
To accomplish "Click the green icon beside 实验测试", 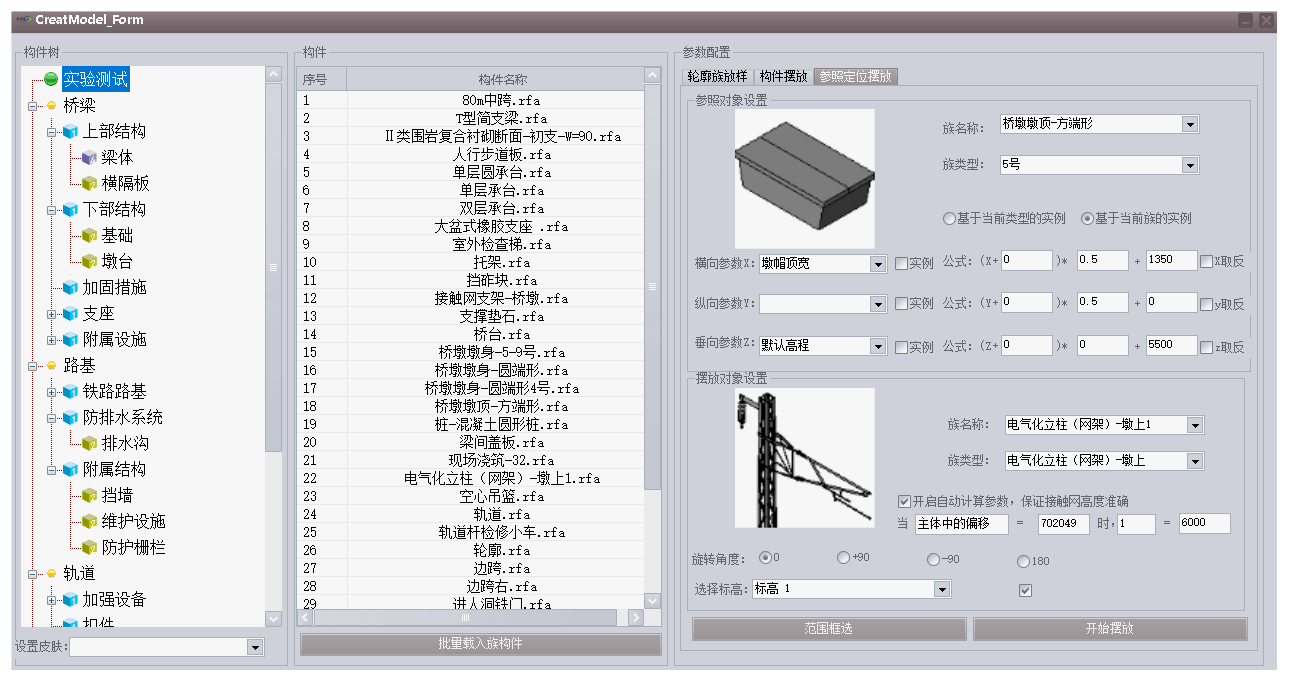I will click(x=51, y=79).
